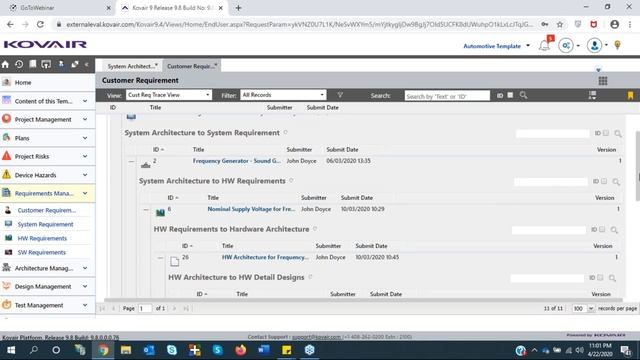This screenshot has width=640, height=360.
Task: Open HW Requirements in sidebar
Action: [x=42, y=238]
